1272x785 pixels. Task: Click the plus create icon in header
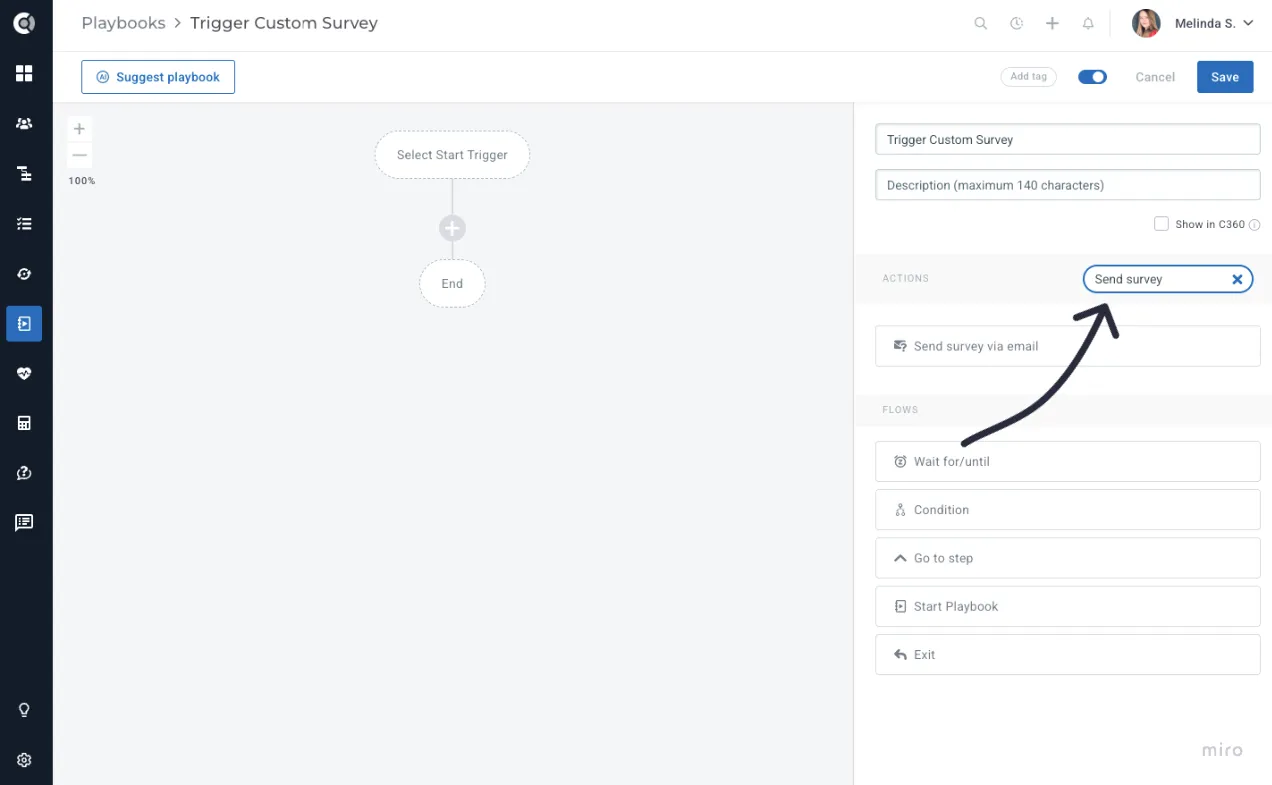point(1052,23)
